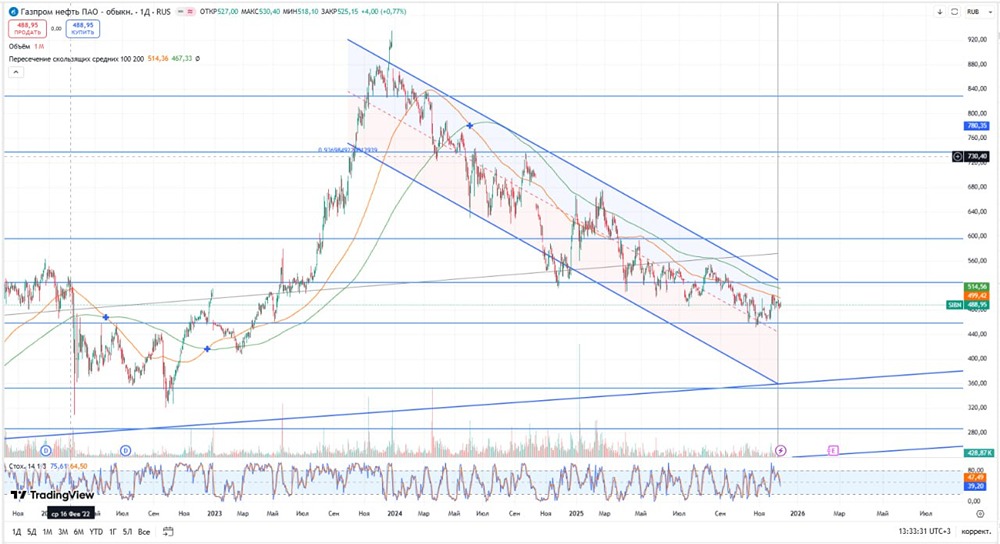This screenshot has width=1000, height=544.
Task: Click the ОТКР 527,00 open value
Action: (219, 11)
